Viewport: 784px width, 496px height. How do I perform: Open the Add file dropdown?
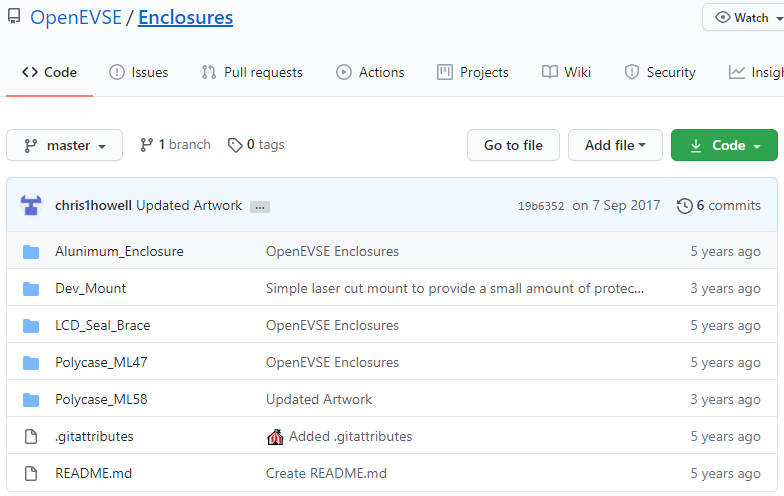615,145
